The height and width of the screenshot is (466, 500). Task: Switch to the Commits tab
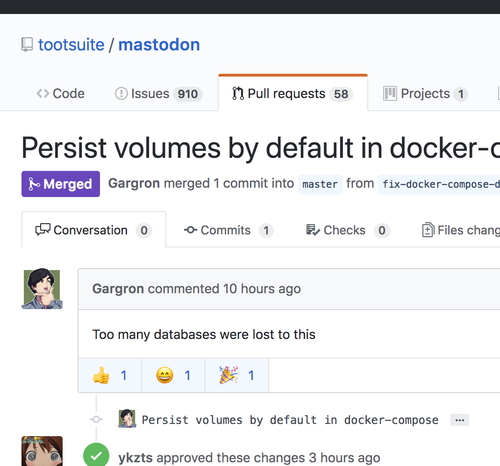pos(229,230)
